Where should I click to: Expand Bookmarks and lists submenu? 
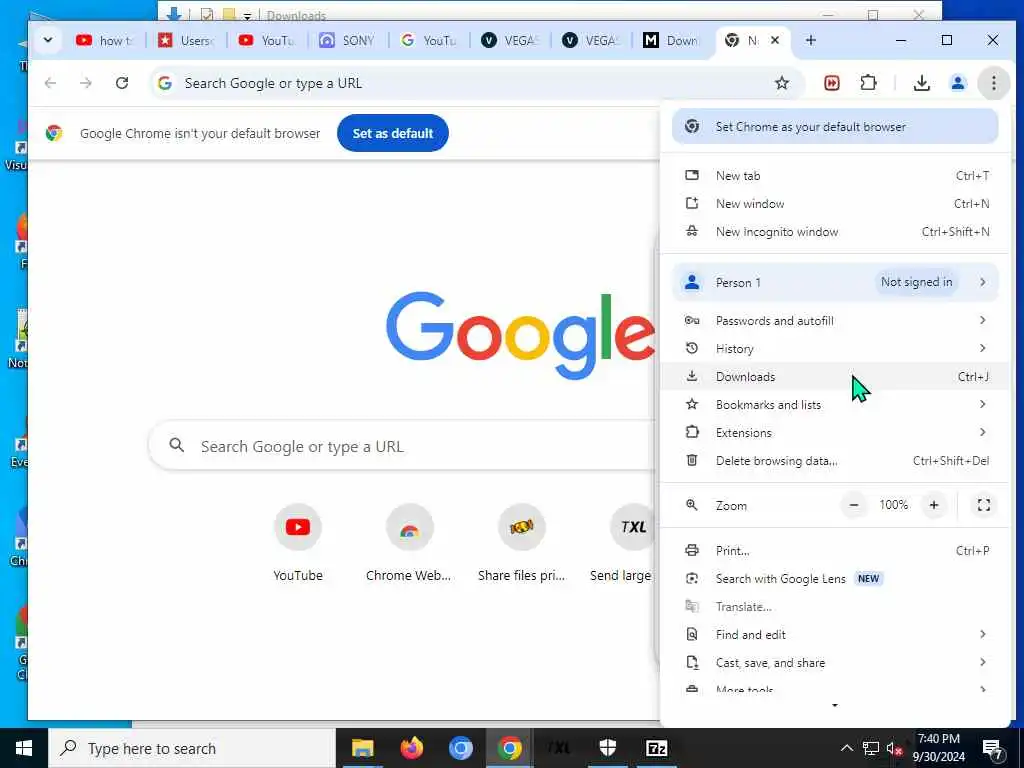[x=835, y=405]
